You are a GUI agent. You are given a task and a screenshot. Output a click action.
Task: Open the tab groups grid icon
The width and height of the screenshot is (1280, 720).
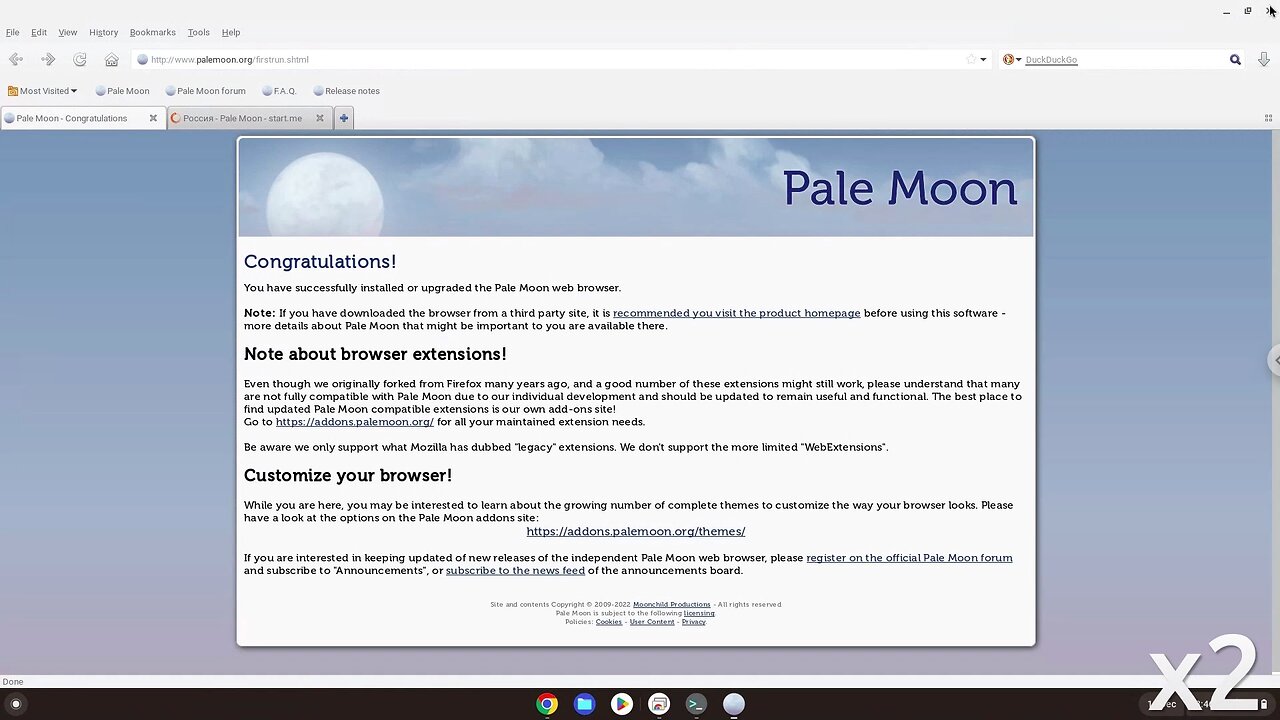(x=1269, y=118)
